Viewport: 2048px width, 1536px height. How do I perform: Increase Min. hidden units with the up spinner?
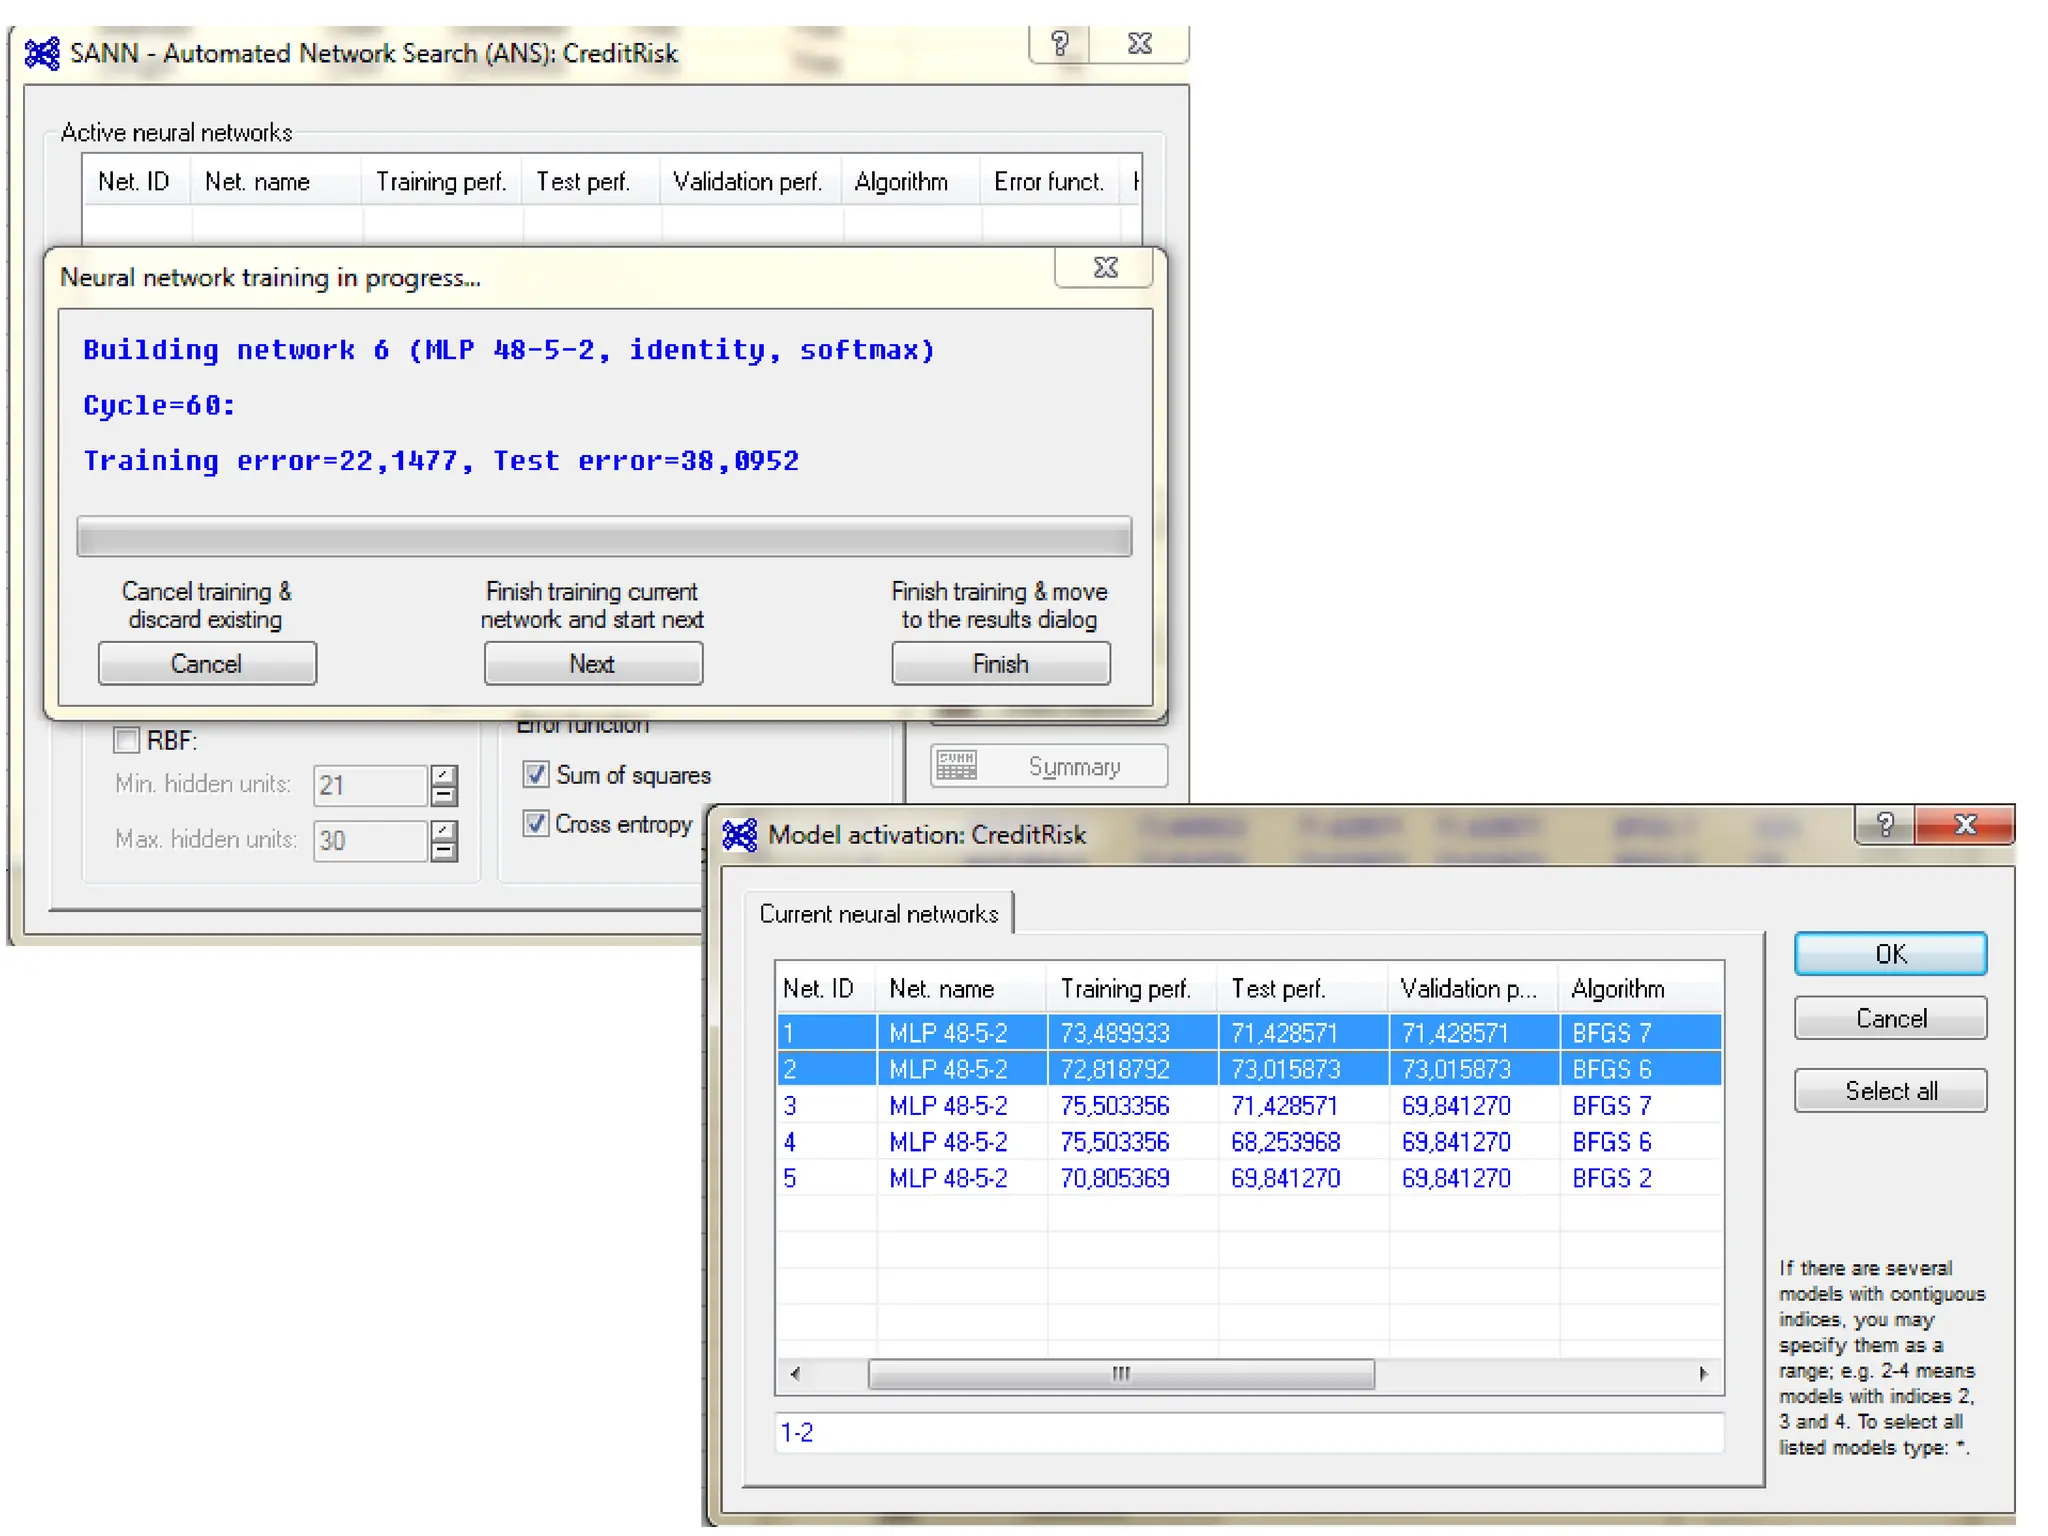tap(444, 775)
